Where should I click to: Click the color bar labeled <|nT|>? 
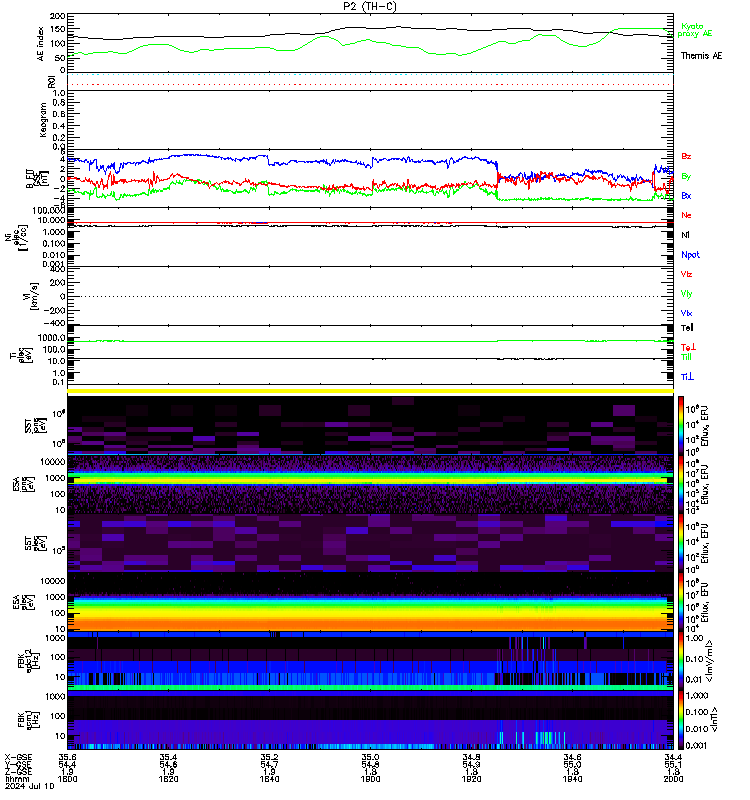click(681, 720)
